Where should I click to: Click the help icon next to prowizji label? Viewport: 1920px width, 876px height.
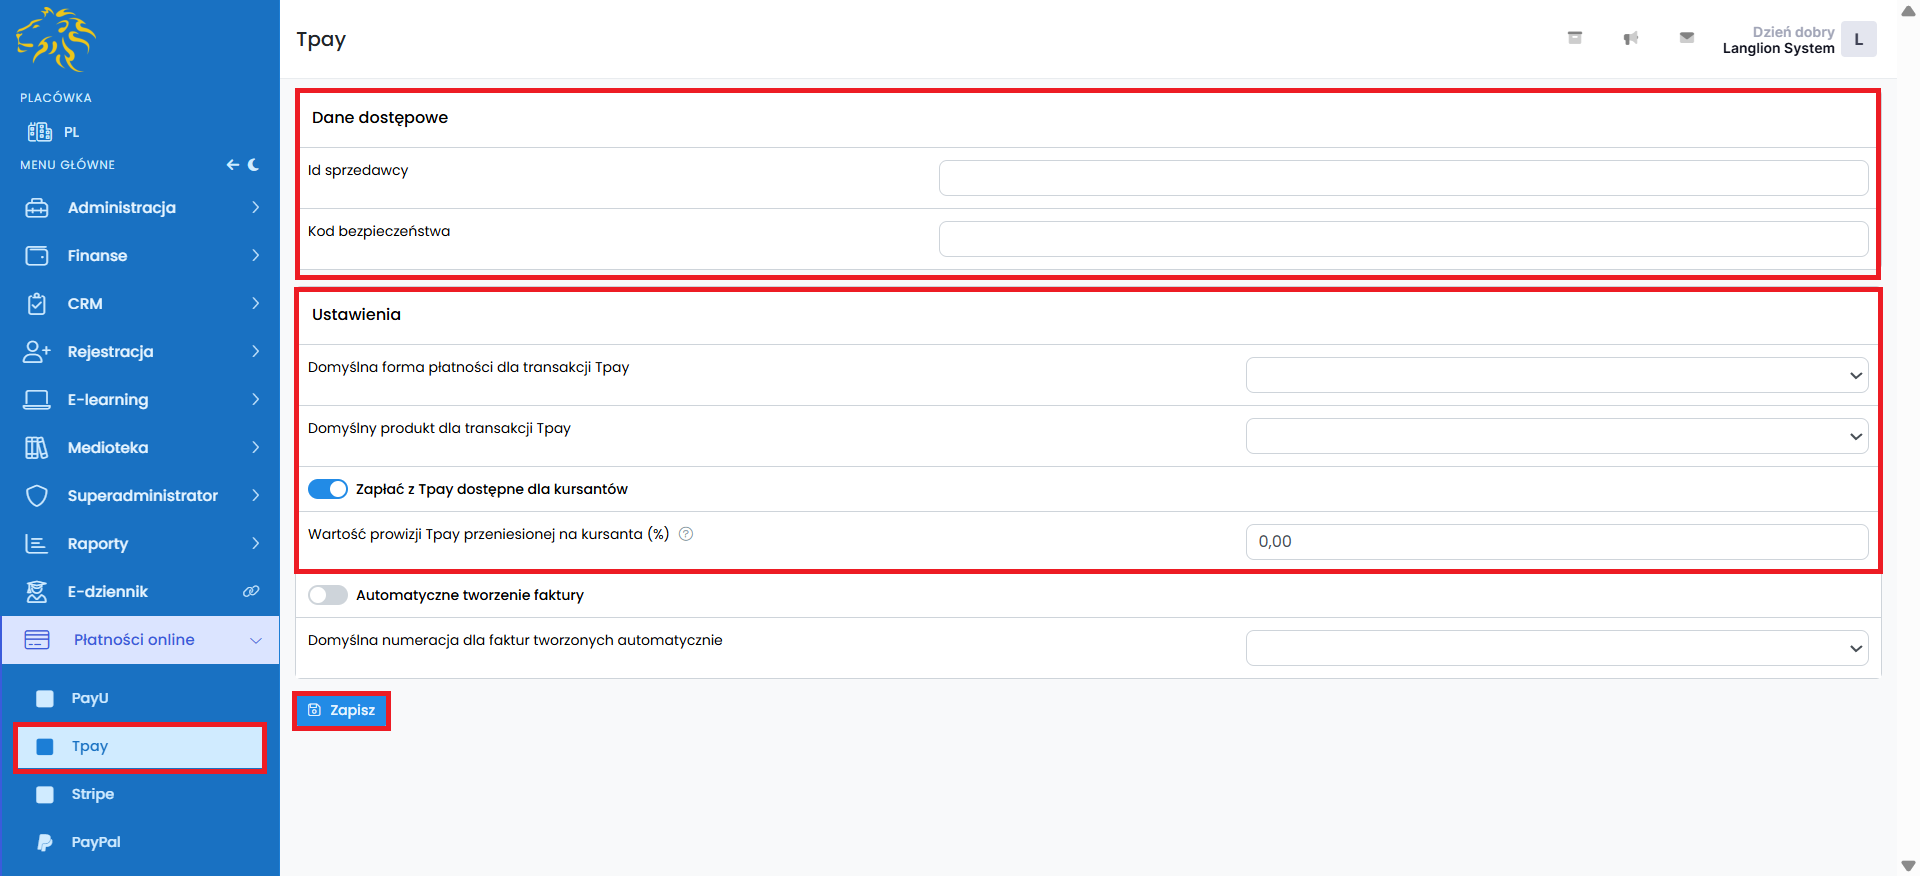tap(686, 534)
